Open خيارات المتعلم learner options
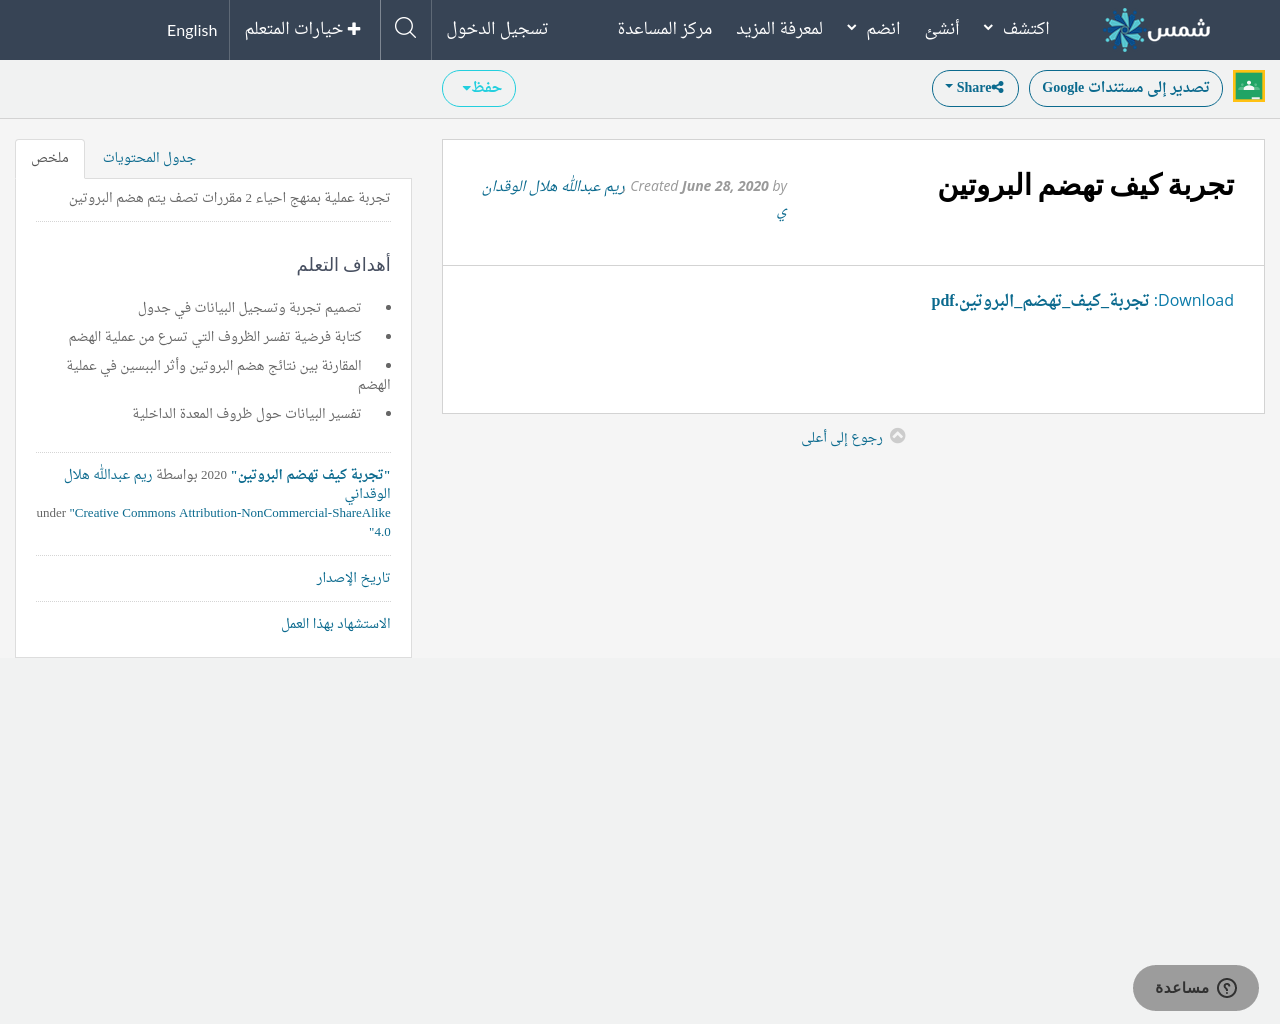This screenshot has width=1280, height=1024. pos(303,29)
